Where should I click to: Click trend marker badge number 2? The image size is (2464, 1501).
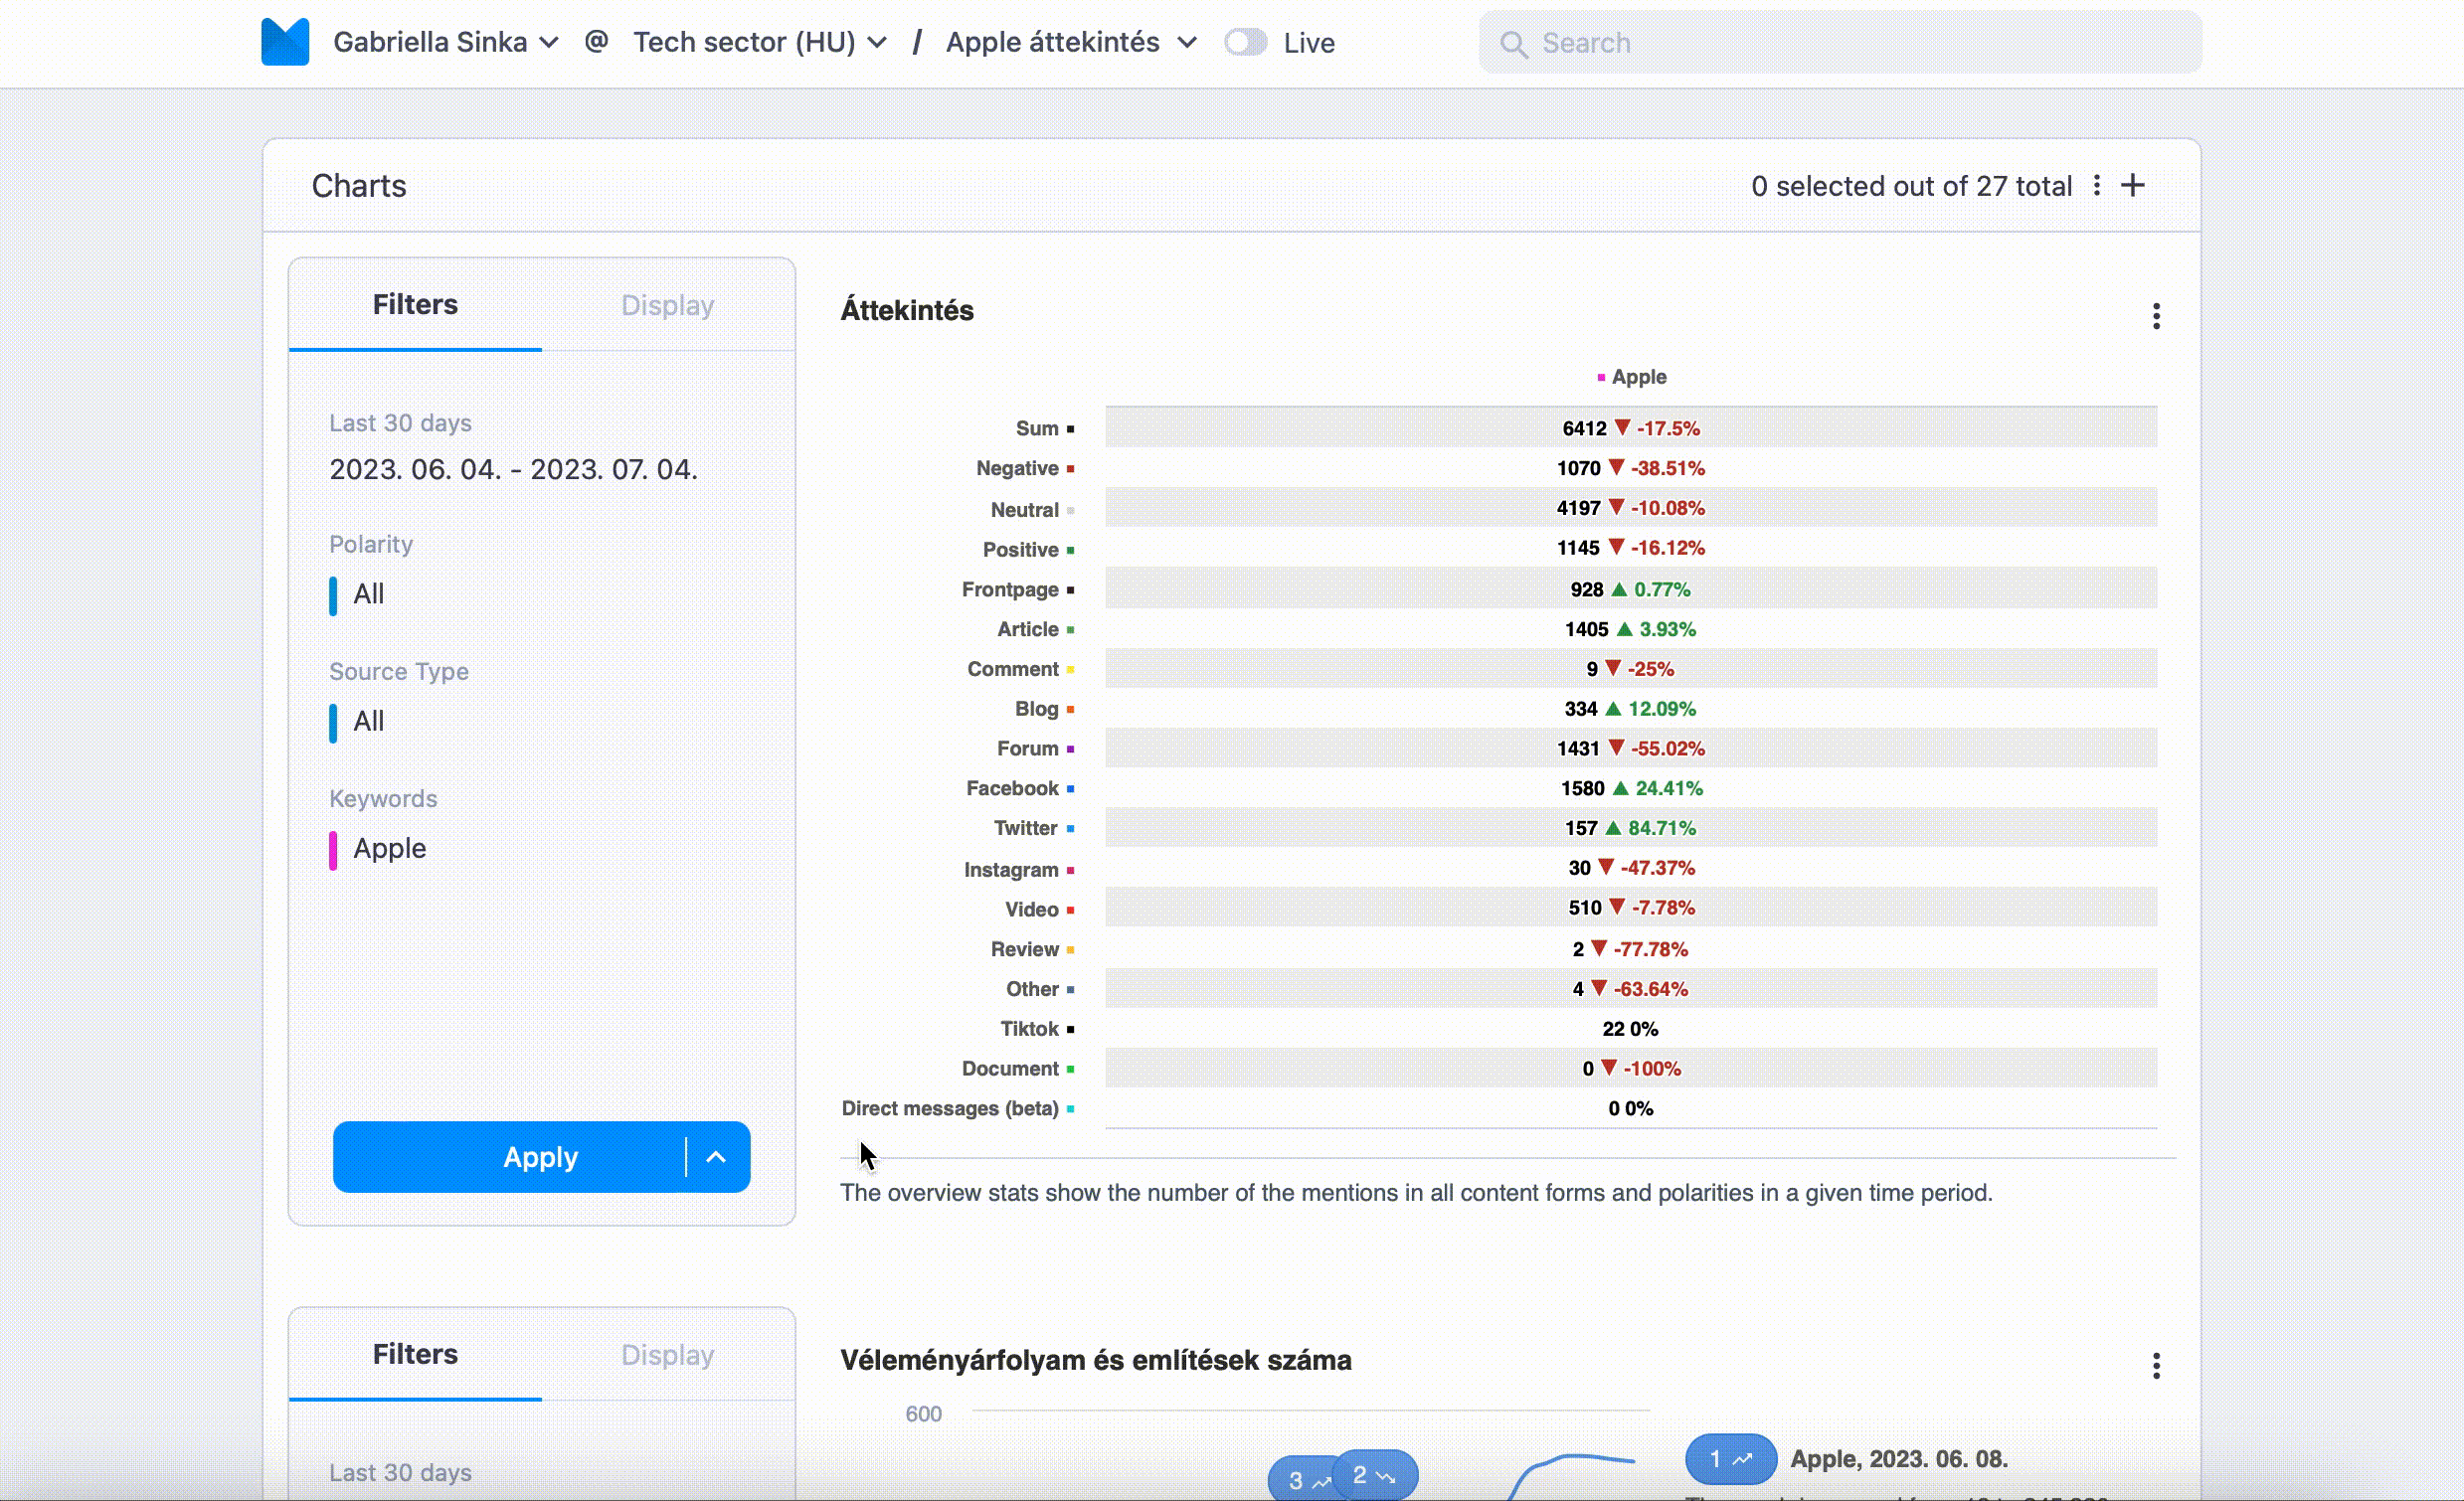pos(1375,1475)
